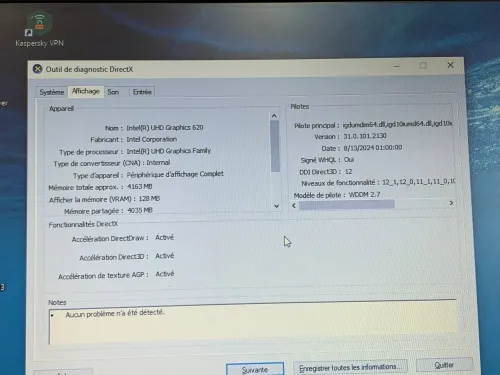Click the VRAM value 128 MB
Viewport: 500px width, 375px height.
tap(149, 199)
